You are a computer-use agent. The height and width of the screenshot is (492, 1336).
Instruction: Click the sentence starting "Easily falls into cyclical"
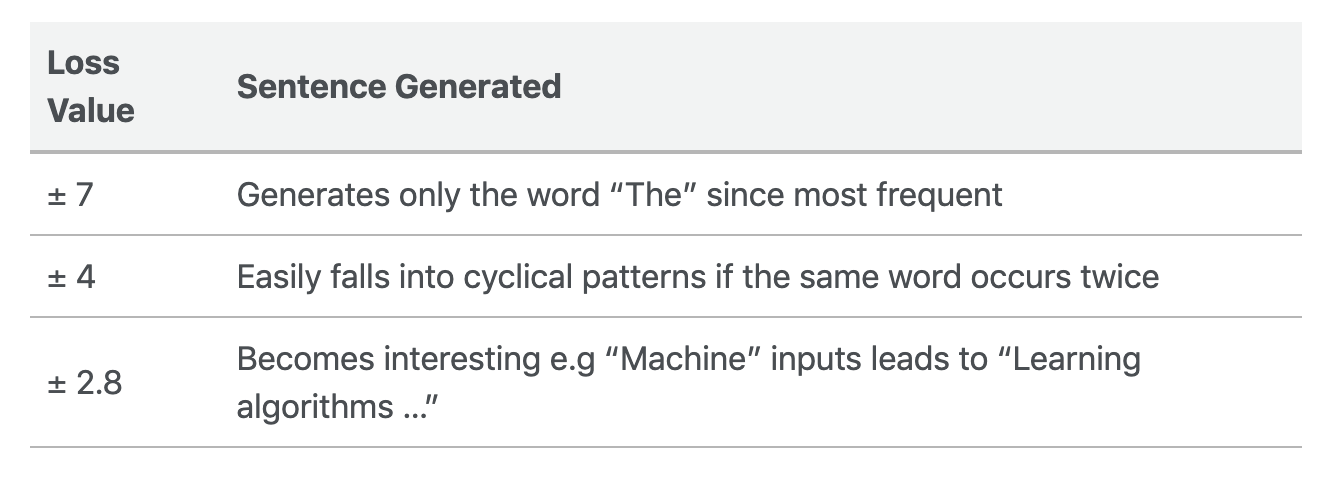click(698, 276)
